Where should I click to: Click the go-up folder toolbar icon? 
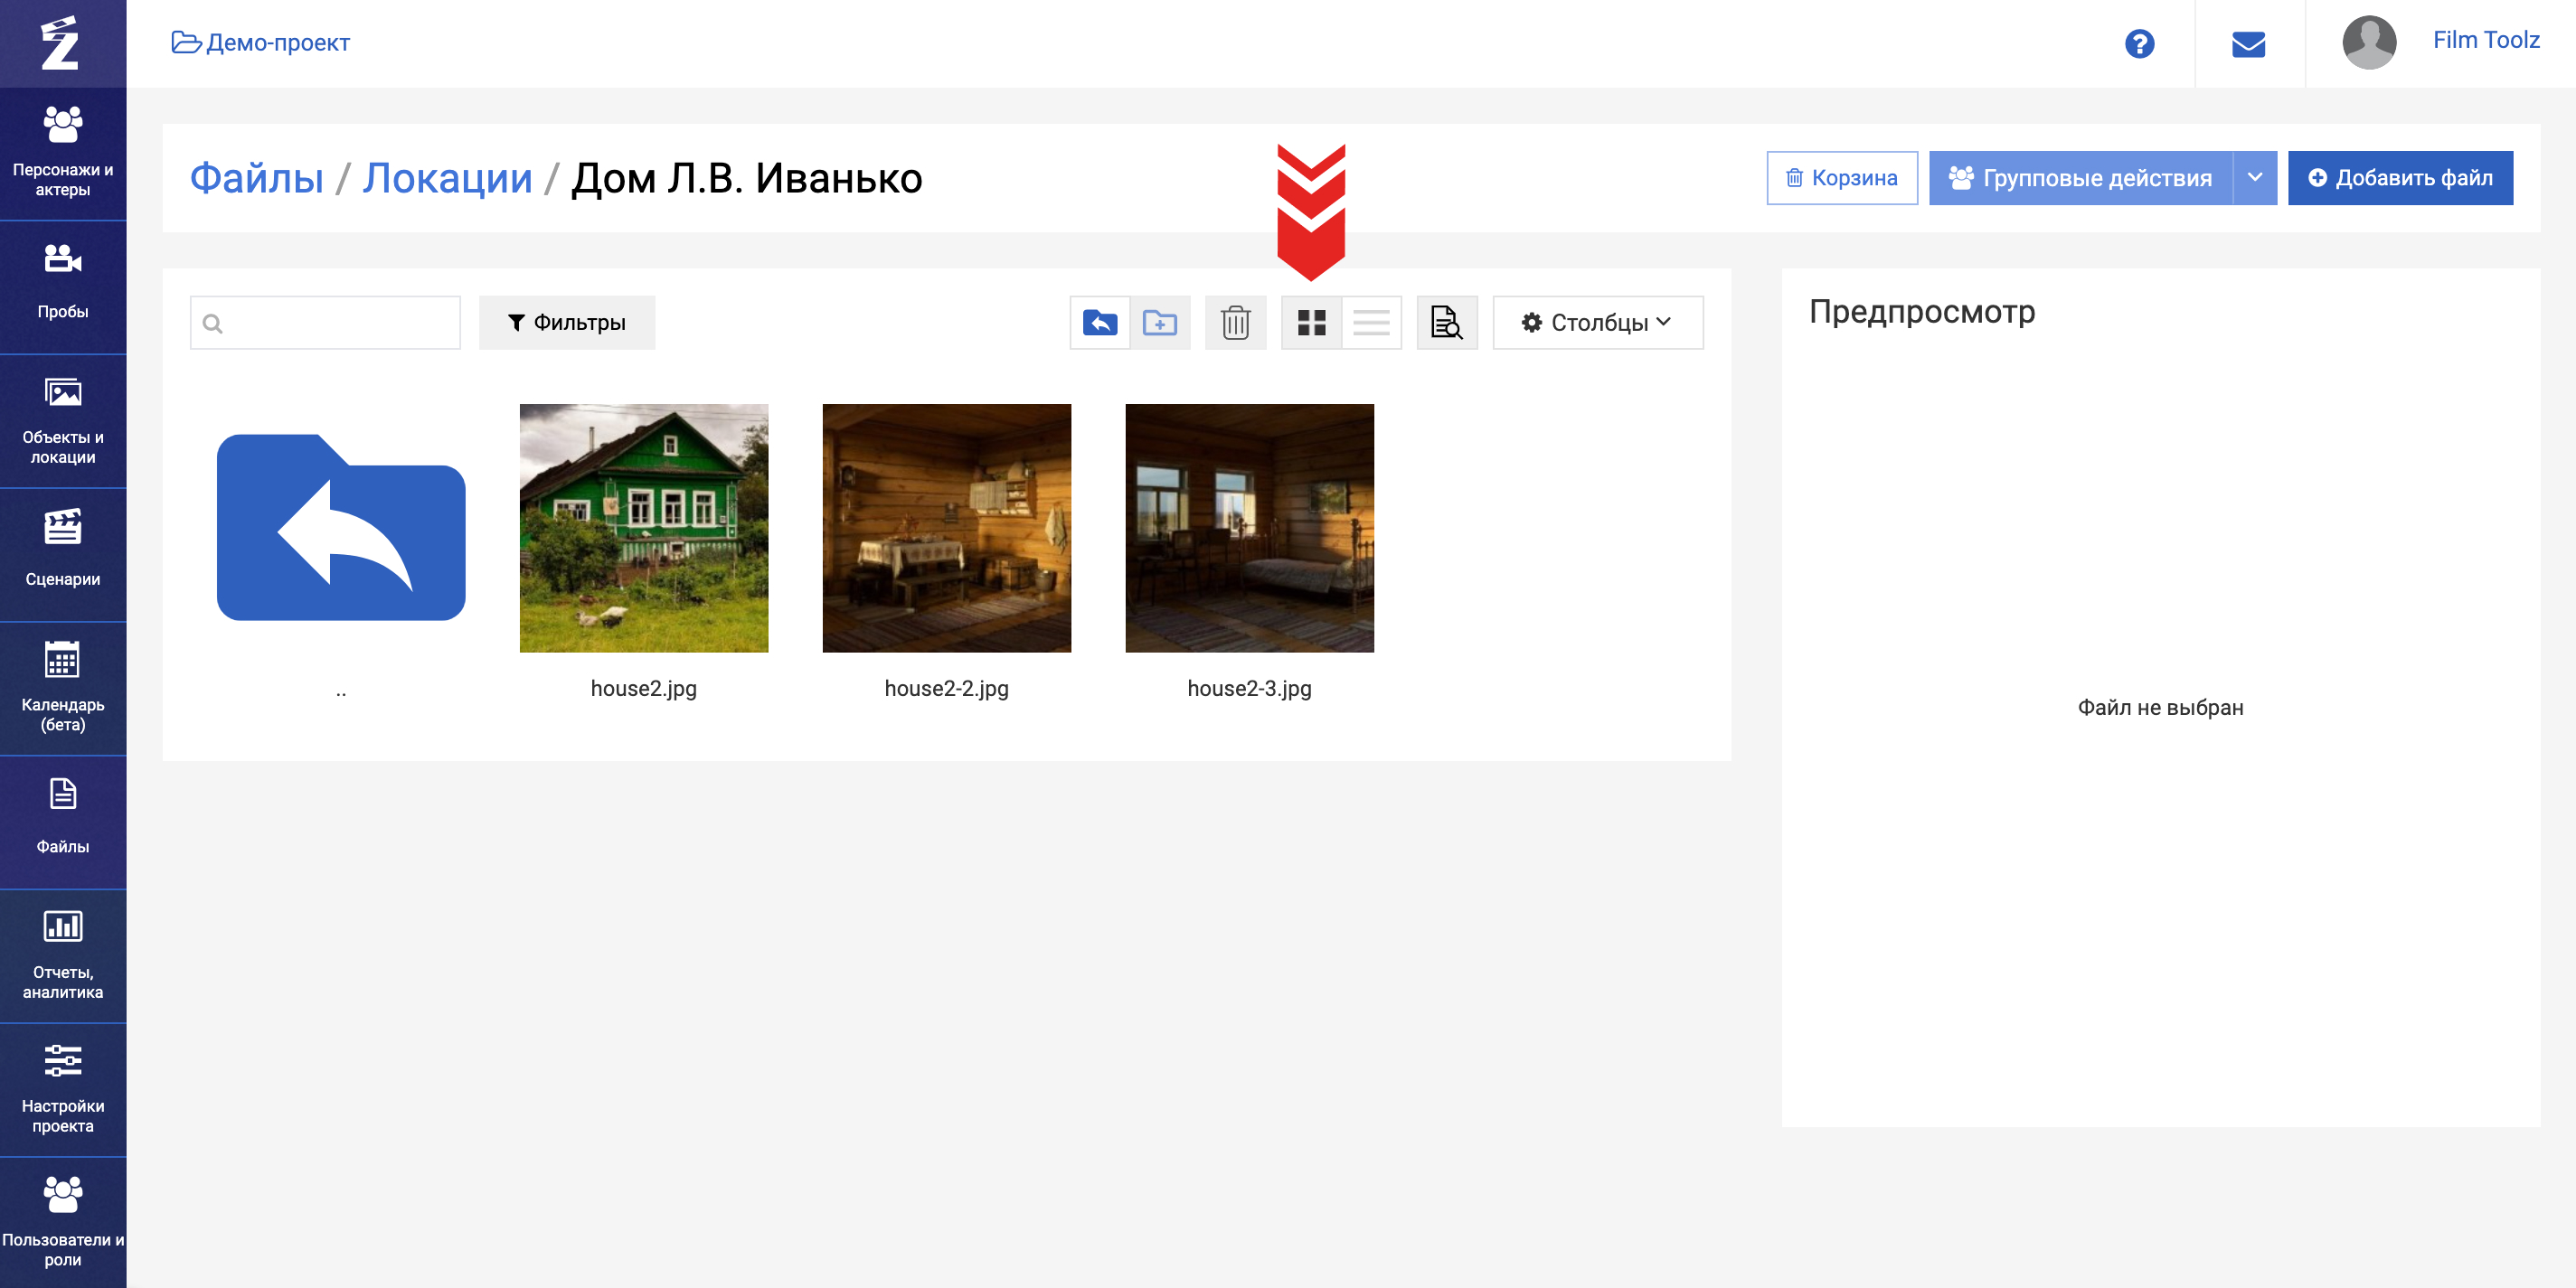[1100, 322]
